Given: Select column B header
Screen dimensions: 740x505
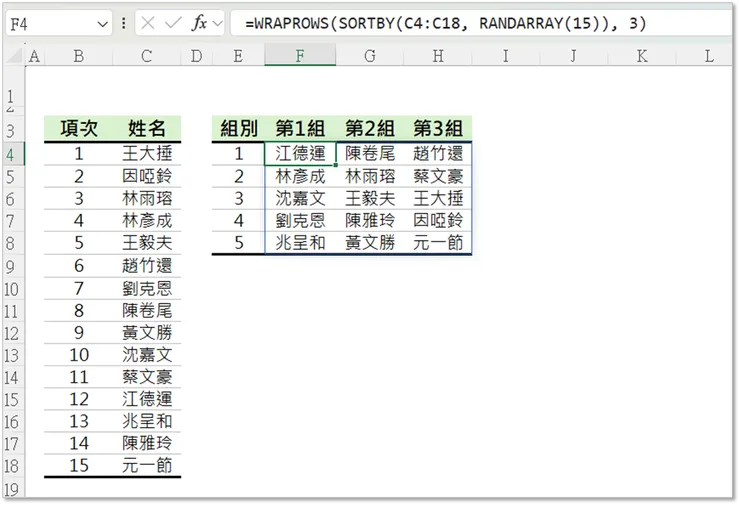Looking at the screenshot, I should coord(78,56).
